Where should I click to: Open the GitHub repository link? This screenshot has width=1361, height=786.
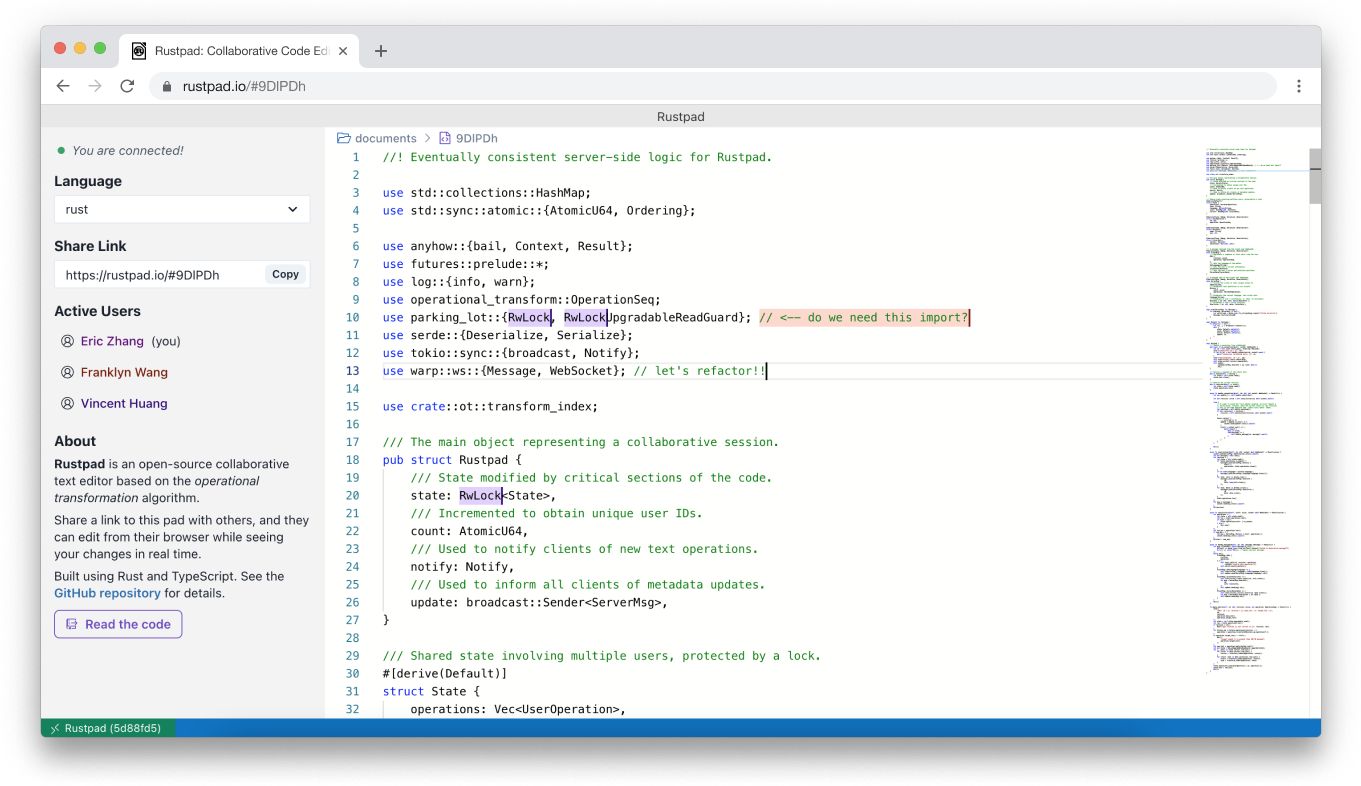[106, 592]
